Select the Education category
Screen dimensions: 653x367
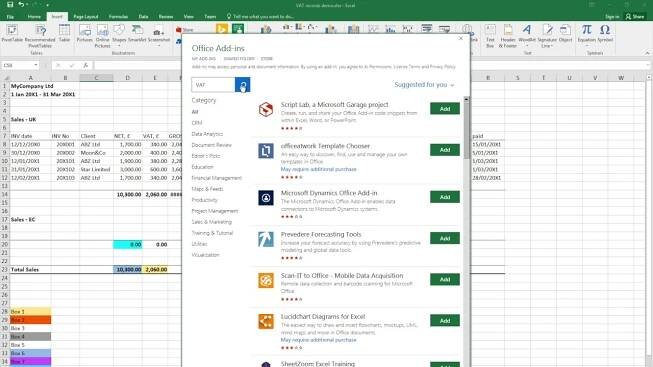pos(202,167)
